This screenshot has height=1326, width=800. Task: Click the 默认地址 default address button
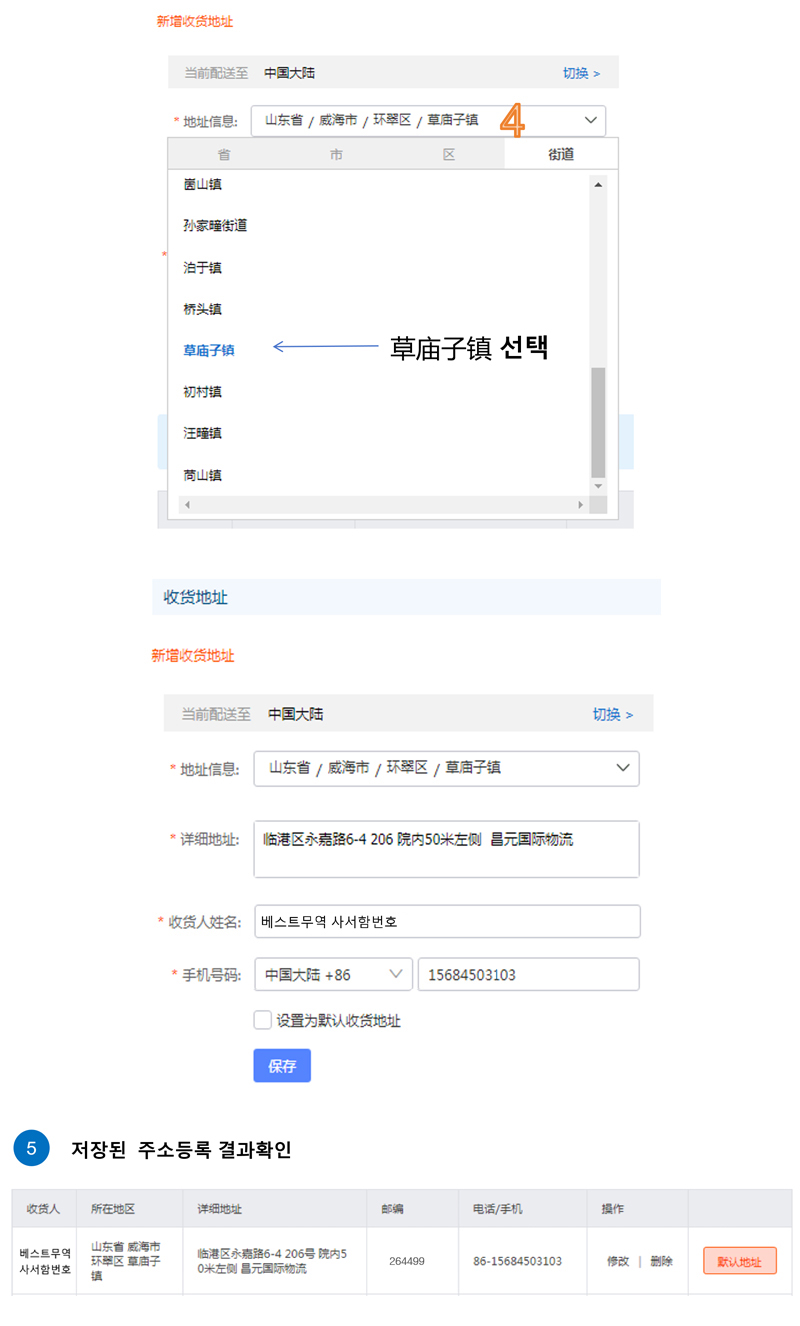(739, 1261)
